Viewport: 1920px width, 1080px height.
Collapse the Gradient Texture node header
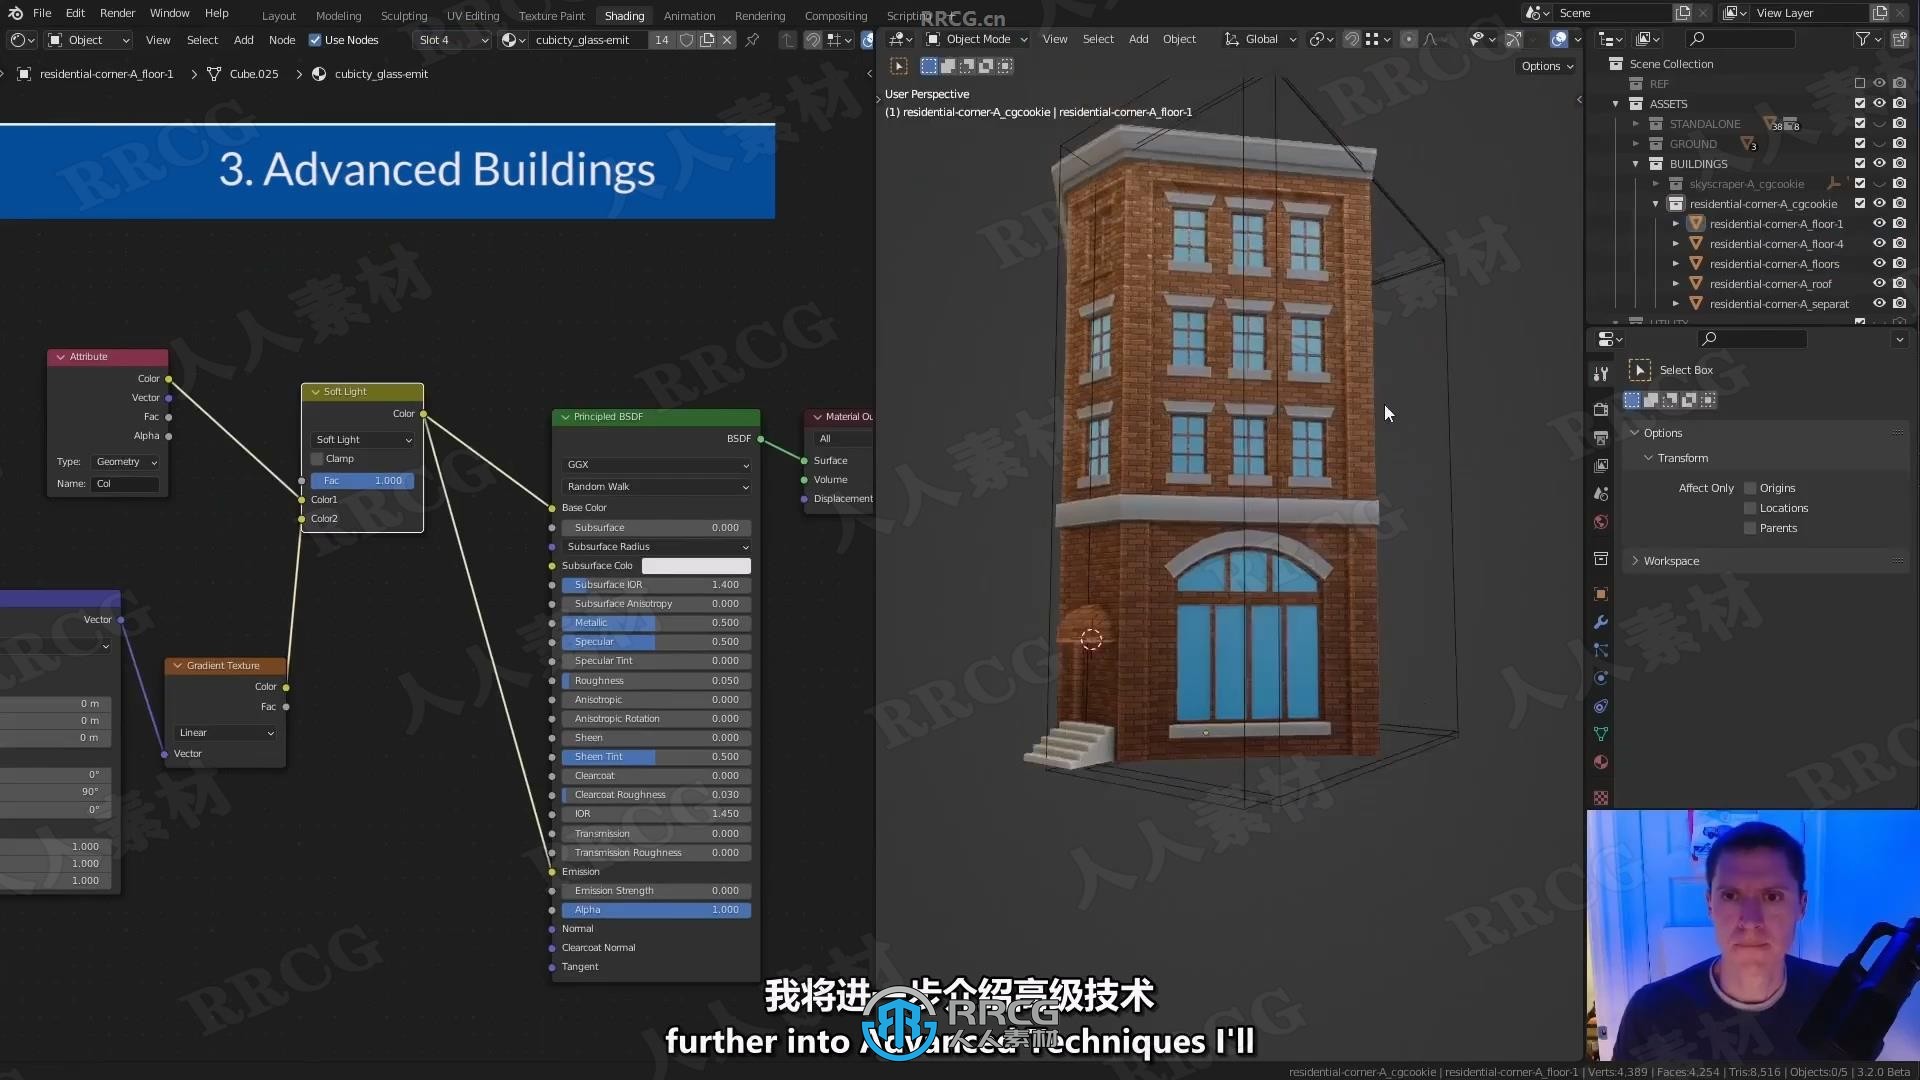[178, 666]
